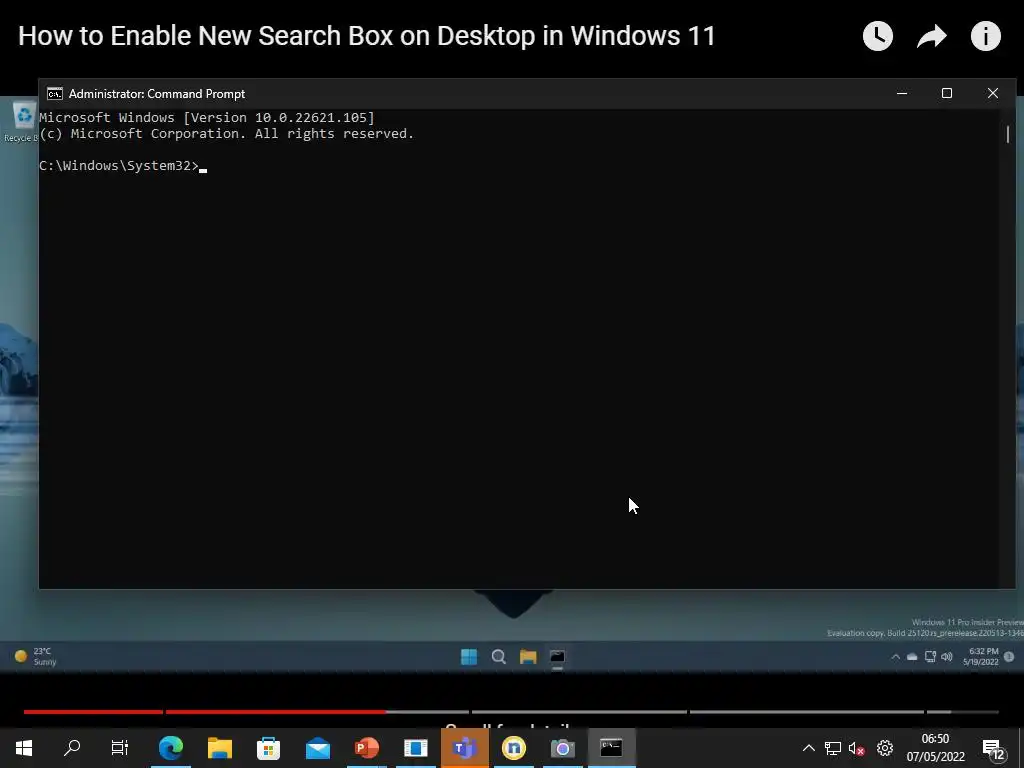Select the Recycle Bin desktop icon
Image resolution: width=1024 pixels, height=768 pixels.
[x=22, y=121]
